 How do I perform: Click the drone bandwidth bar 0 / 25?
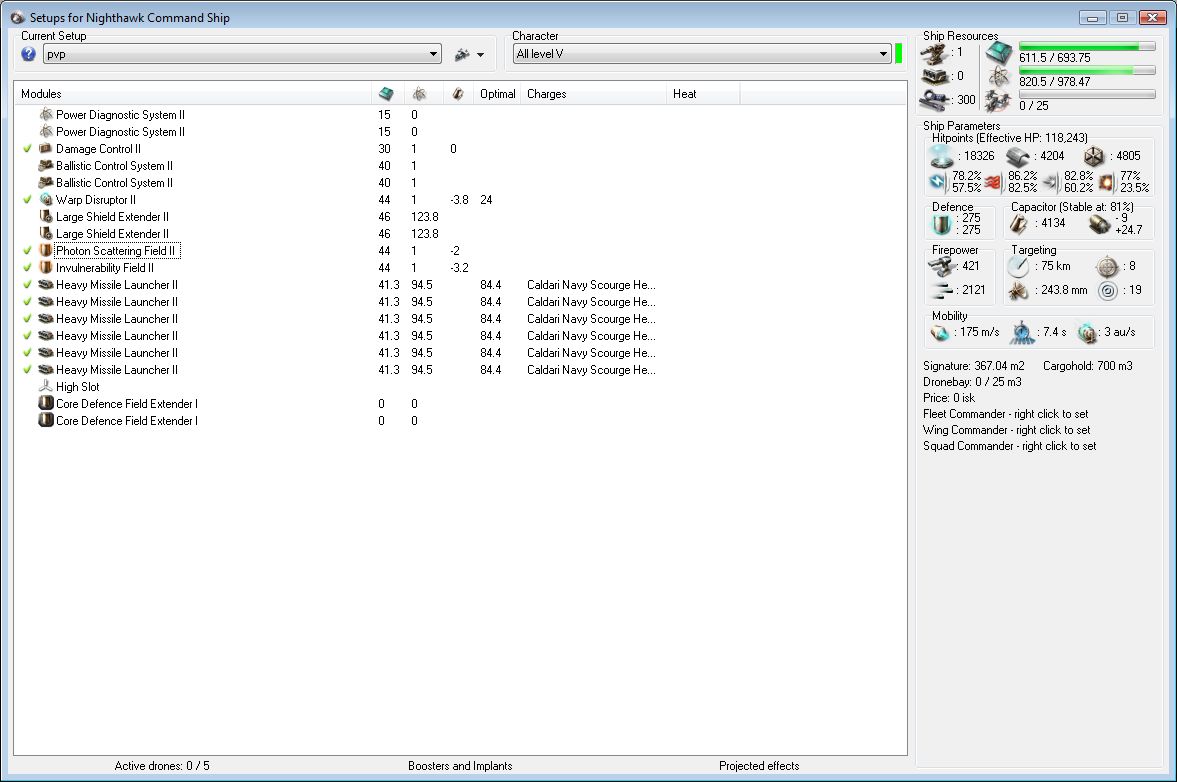tap(1087, 95)
